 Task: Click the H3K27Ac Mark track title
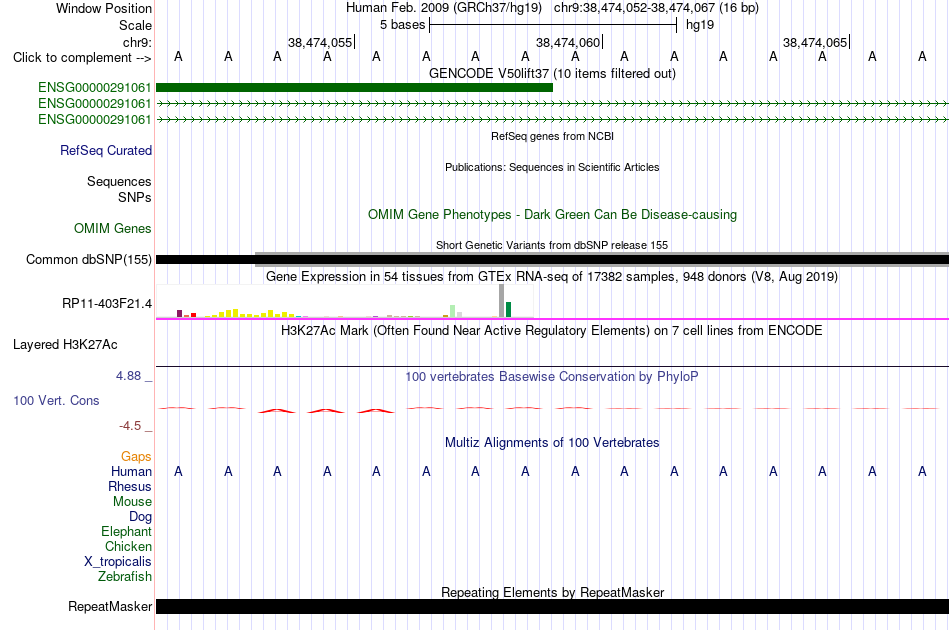553,331
